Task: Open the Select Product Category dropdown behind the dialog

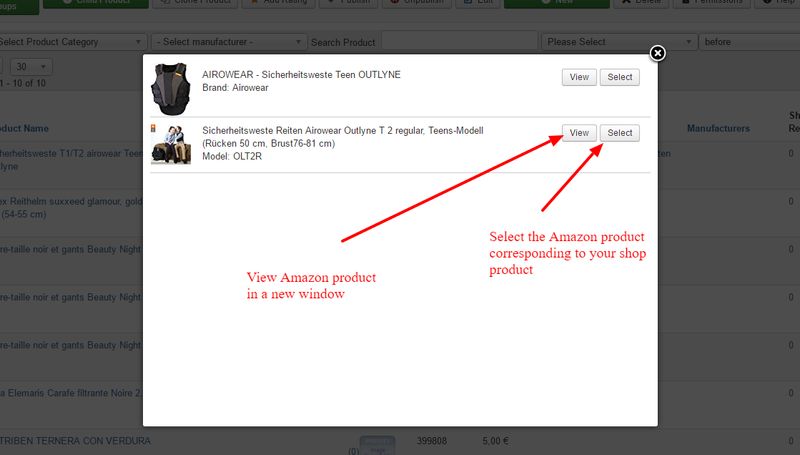Action: click(71, 42)
